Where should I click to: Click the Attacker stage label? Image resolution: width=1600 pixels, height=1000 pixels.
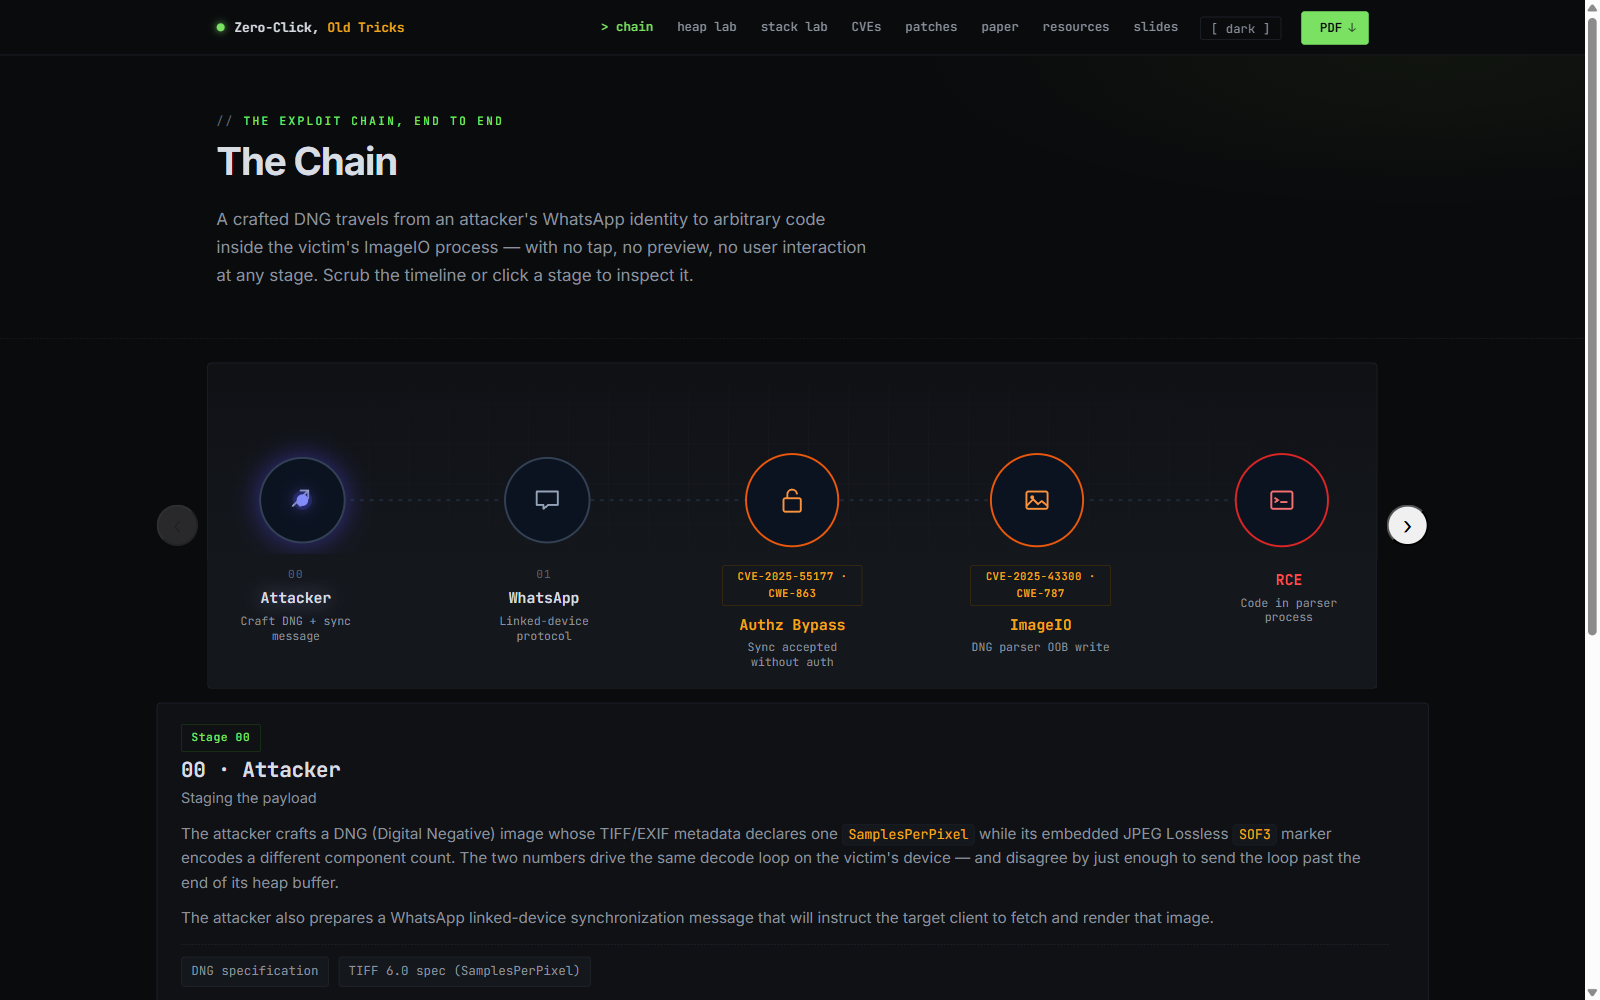click(x=296, y=598)
